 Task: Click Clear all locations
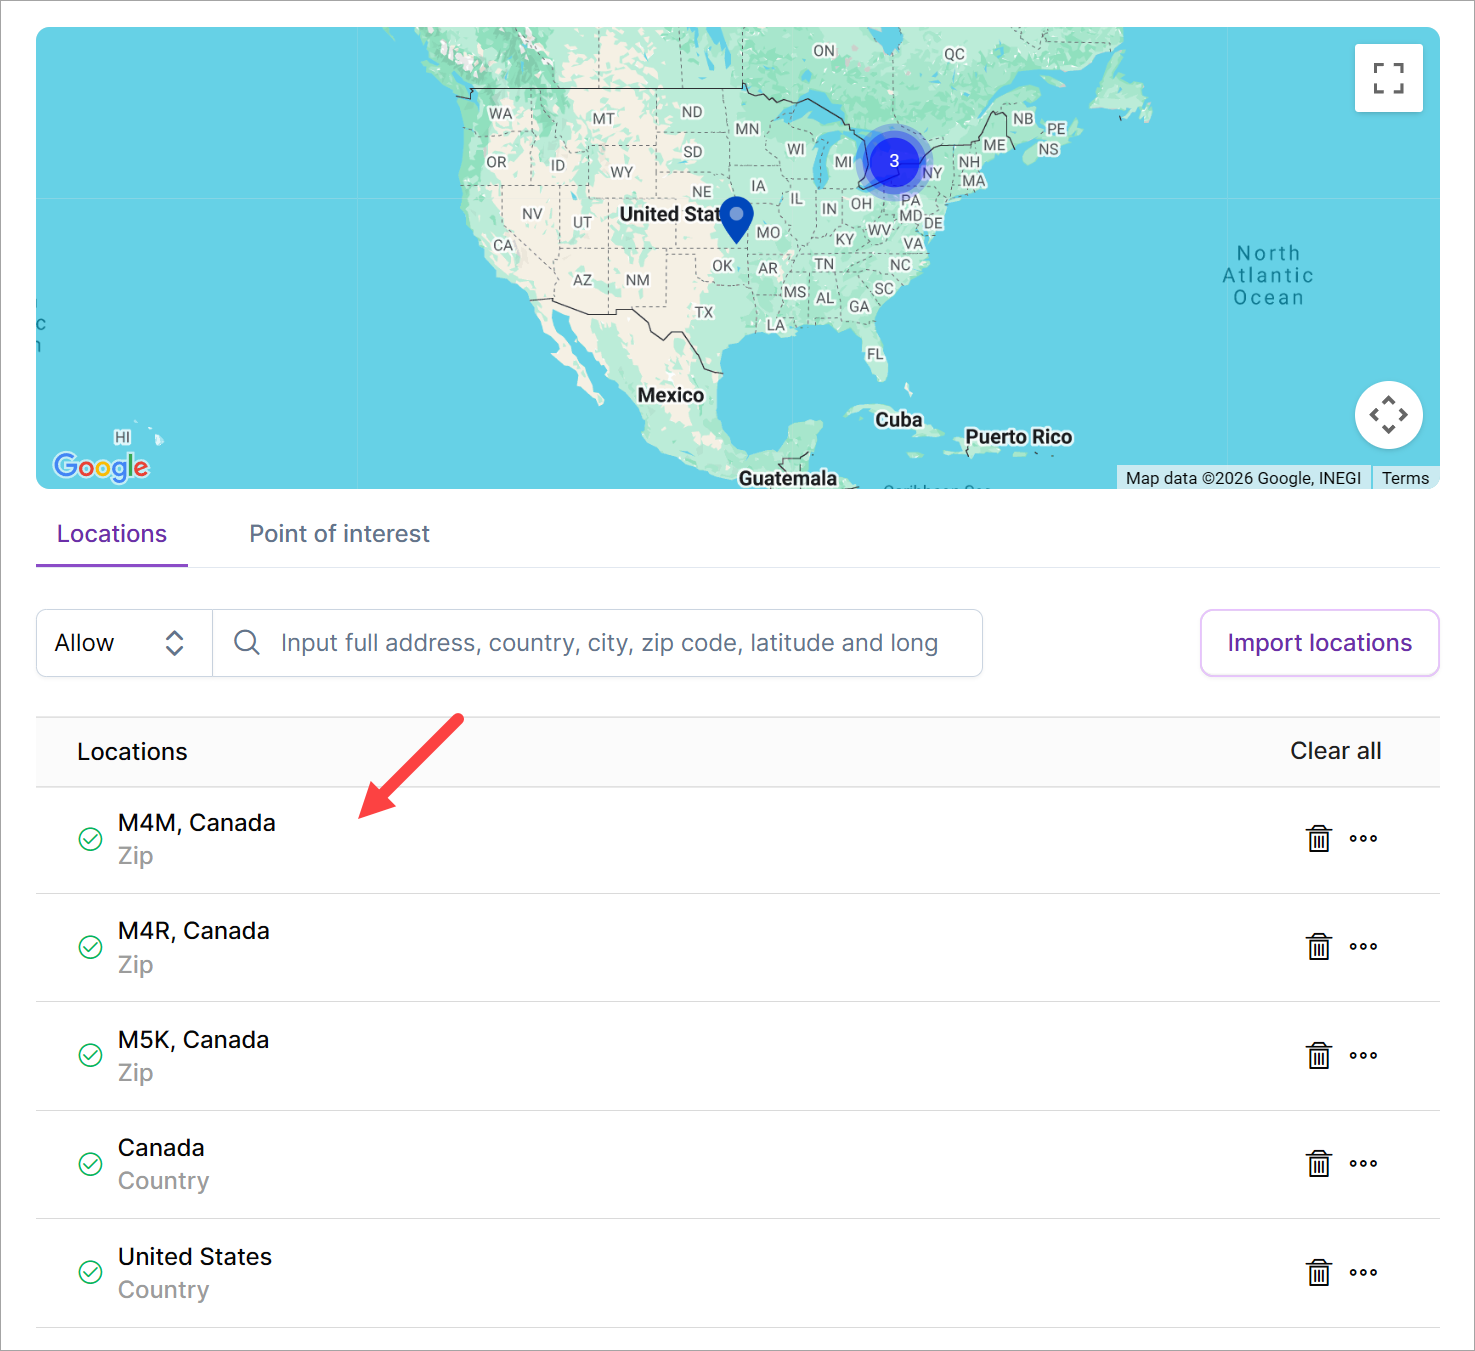tap(1335, 751)
